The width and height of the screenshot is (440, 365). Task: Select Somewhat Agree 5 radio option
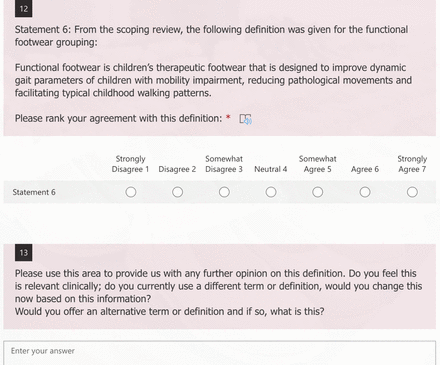[x=317, y=192]
